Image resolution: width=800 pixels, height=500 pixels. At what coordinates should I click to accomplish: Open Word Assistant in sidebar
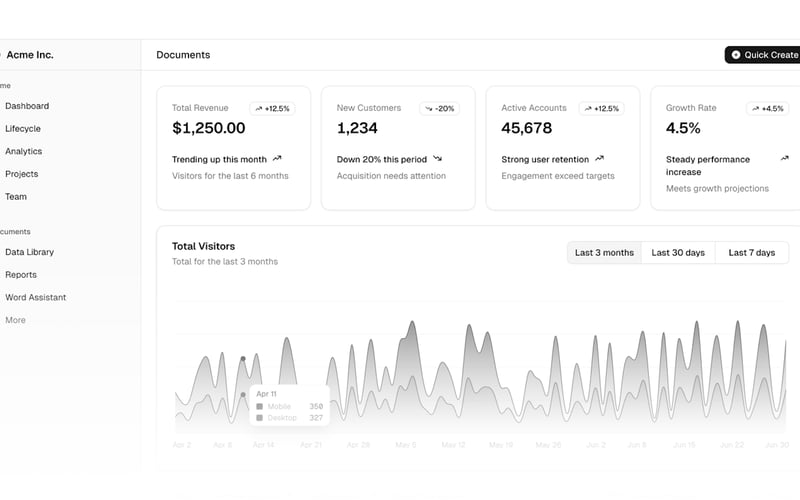pos(36,297)
